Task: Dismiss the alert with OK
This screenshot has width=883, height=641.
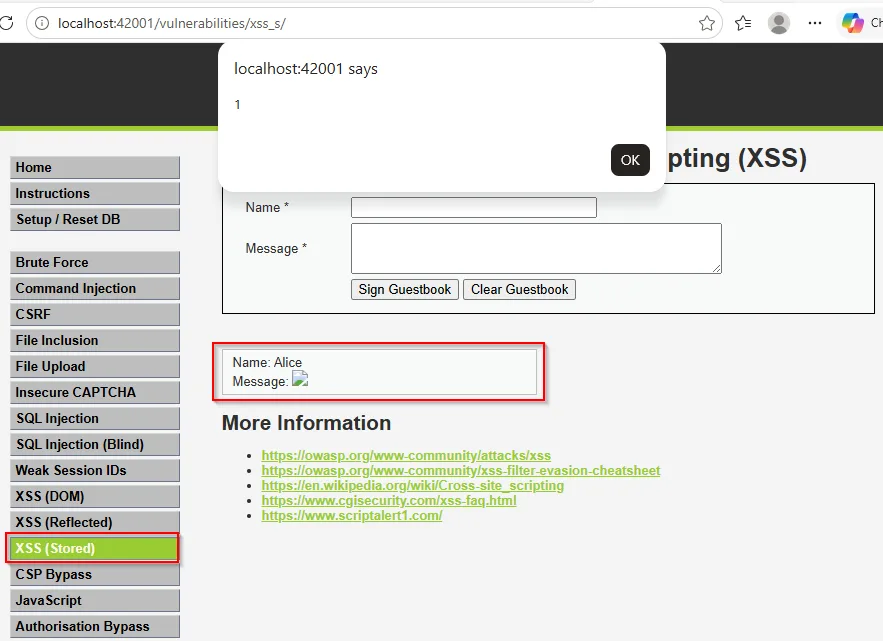Action: [630, 160]
